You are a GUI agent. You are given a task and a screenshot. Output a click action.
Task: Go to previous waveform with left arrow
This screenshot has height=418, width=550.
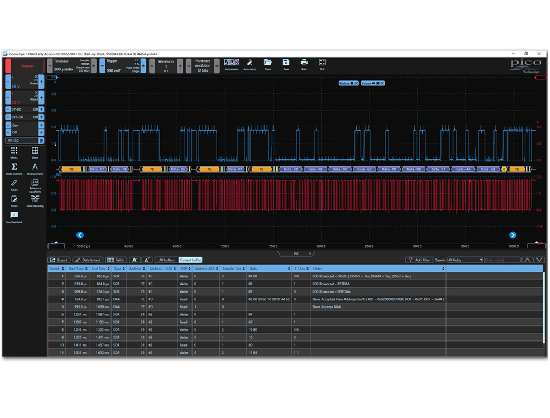tap(80, 235)
